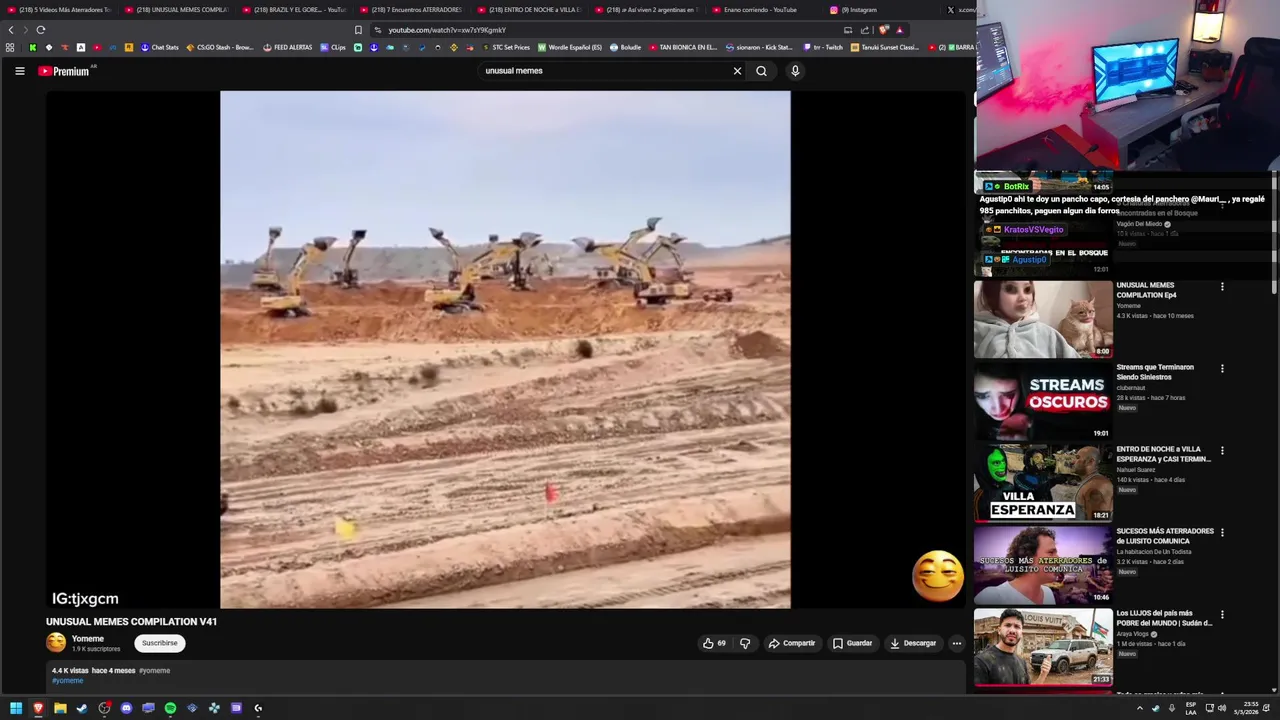Open 'UNUSUAL MEMES COMPILATION Ep4' thumbnail
This screenshot has width=1280, height=720.
coord(1043,319)
